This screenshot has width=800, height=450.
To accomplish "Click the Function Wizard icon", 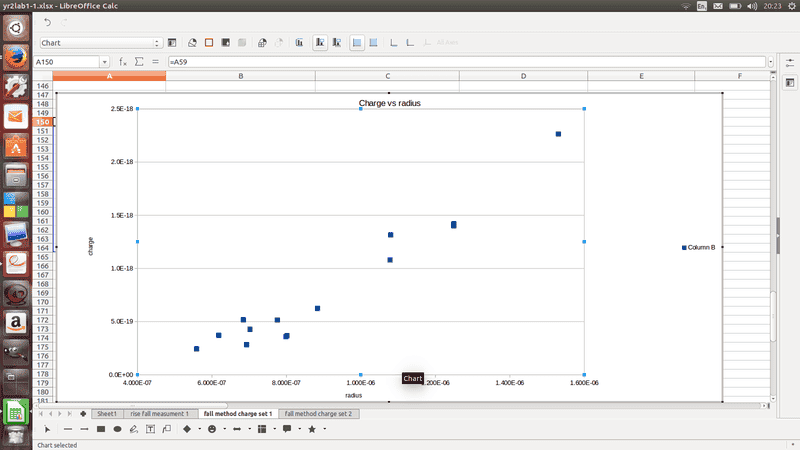I will pyautogui.click(x=123, y=62).
